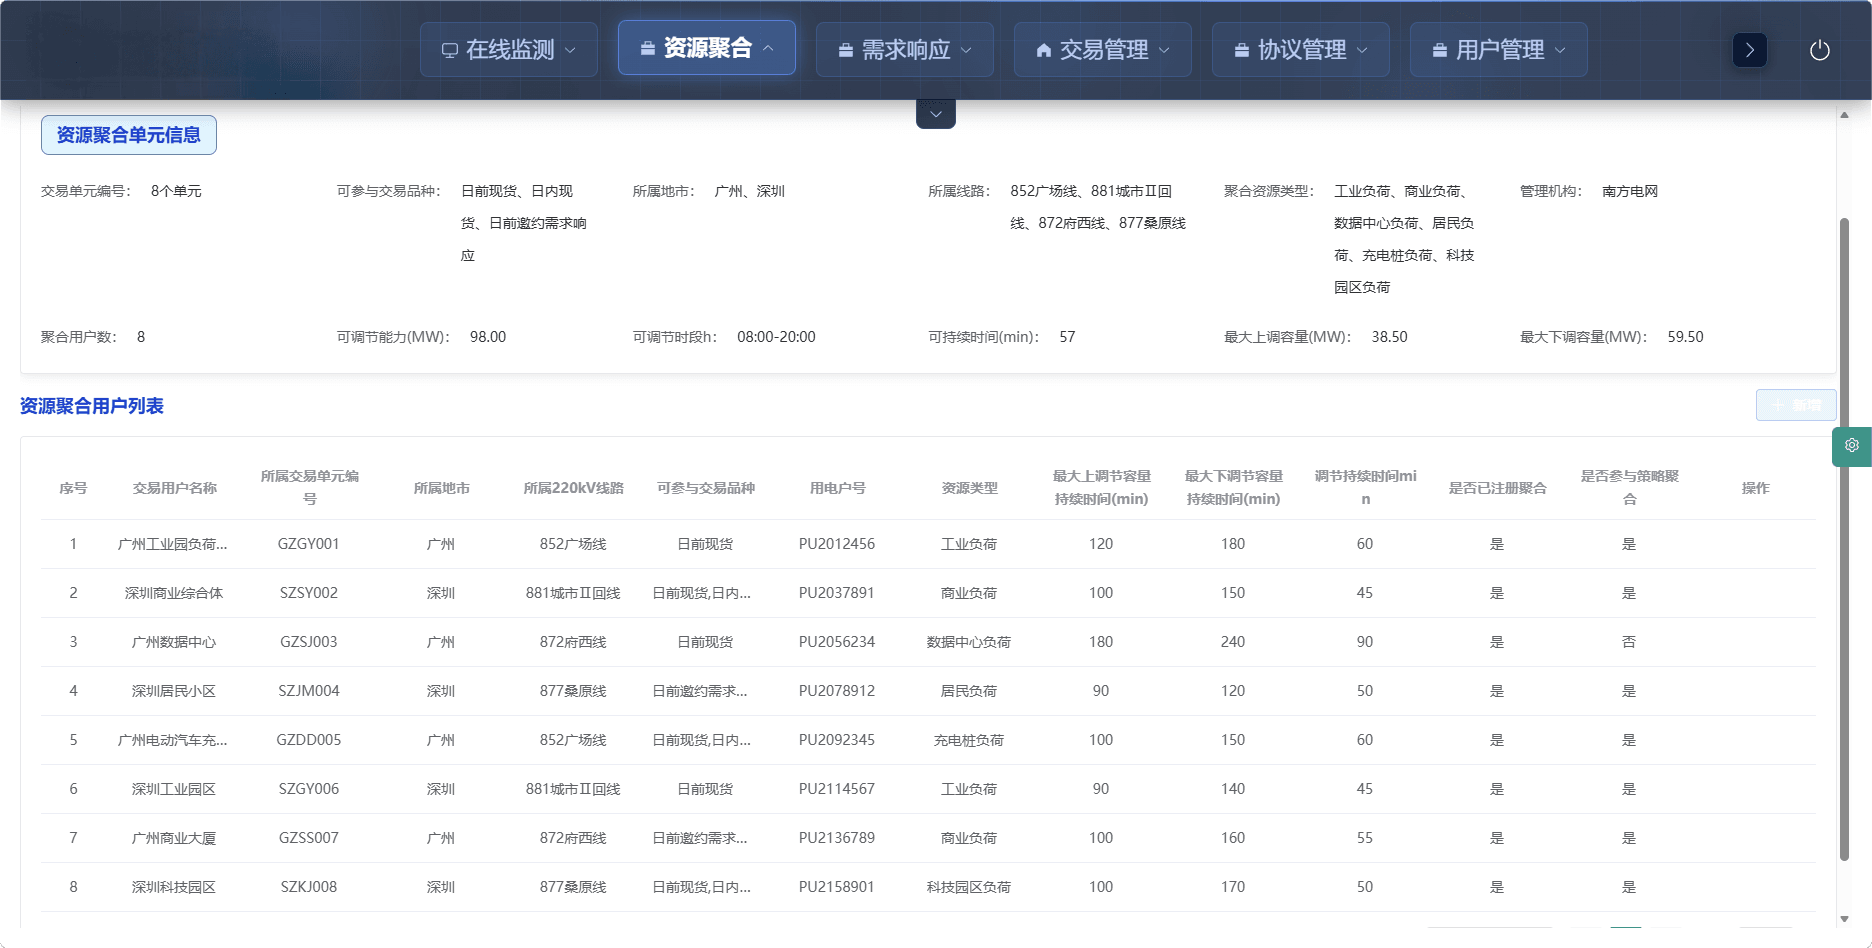The height and width of the screenshot is (948, 1872).
Task: Click the briefcase icon beside 资源聚合
Action: click(x=647, y=48)
